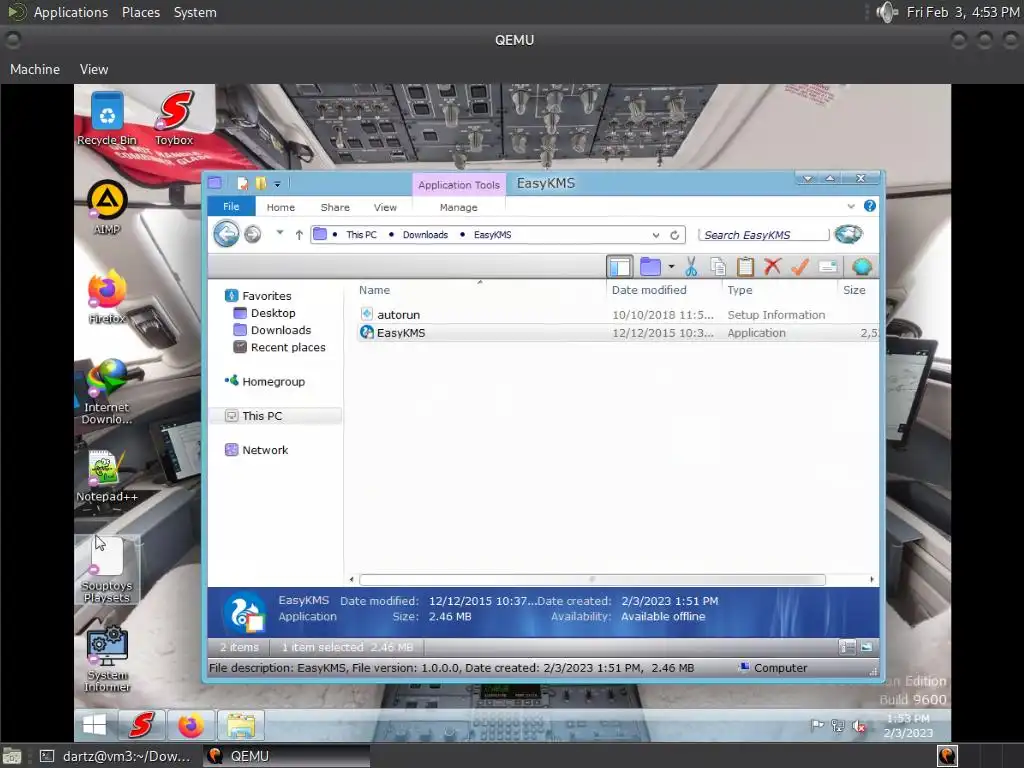The image size is (1024, 768).
Task: Click the horizontal scrollbar's right arrow
Action: pyautogui.click(x=871, y=579)
